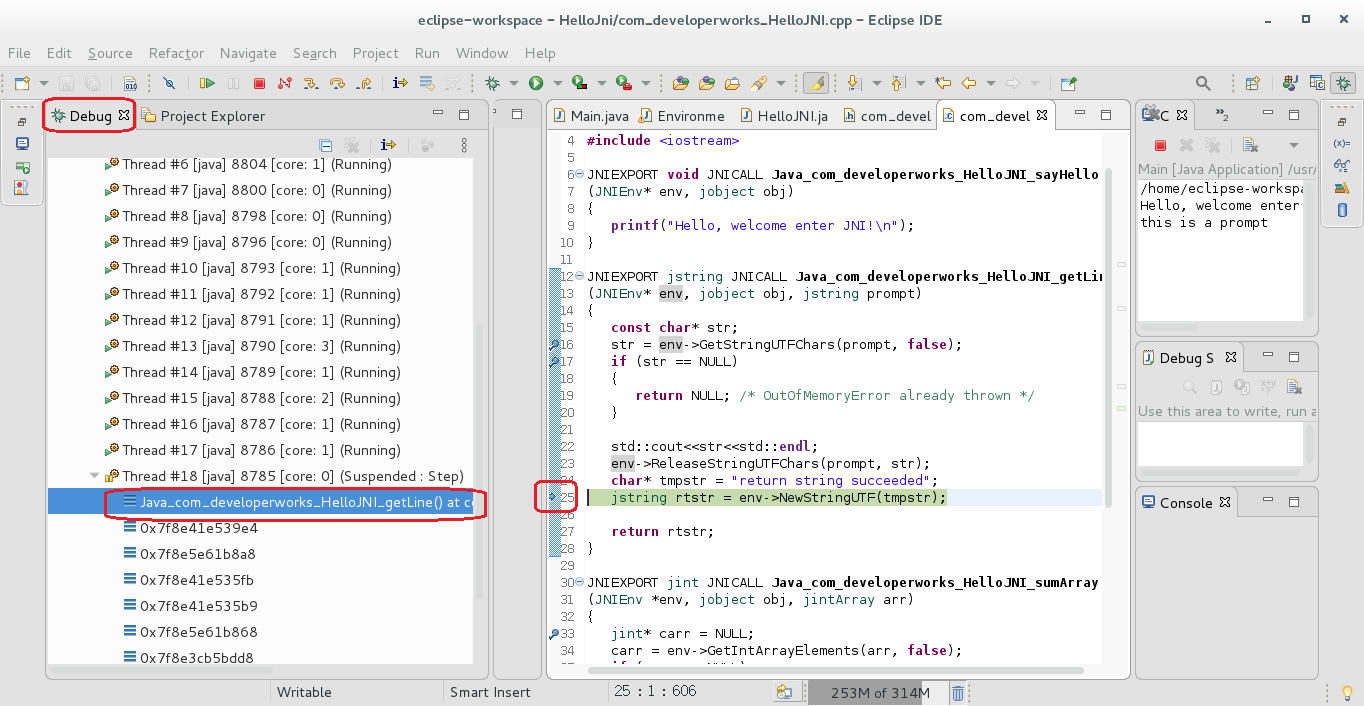Open the Run launch dropdown arrow
The image size is (1364, 706).
pyautogui.click(x=556, y=84)
